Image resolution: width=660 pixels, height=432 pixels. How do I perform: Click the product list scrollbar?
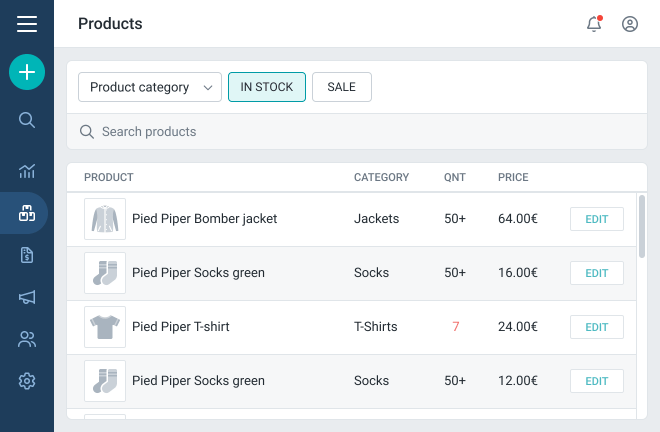coord(641,227)
